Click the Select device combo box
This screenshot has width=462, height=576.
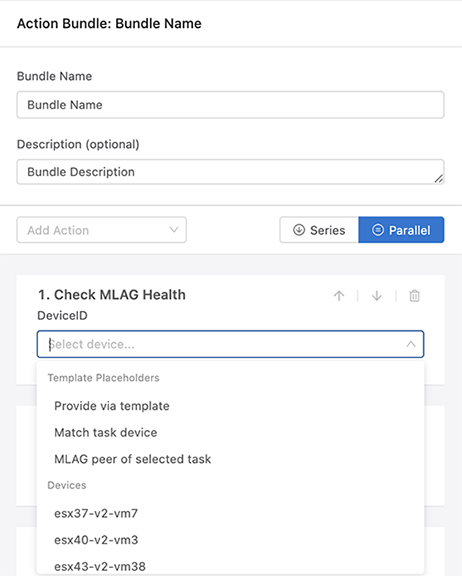(230, 344)
